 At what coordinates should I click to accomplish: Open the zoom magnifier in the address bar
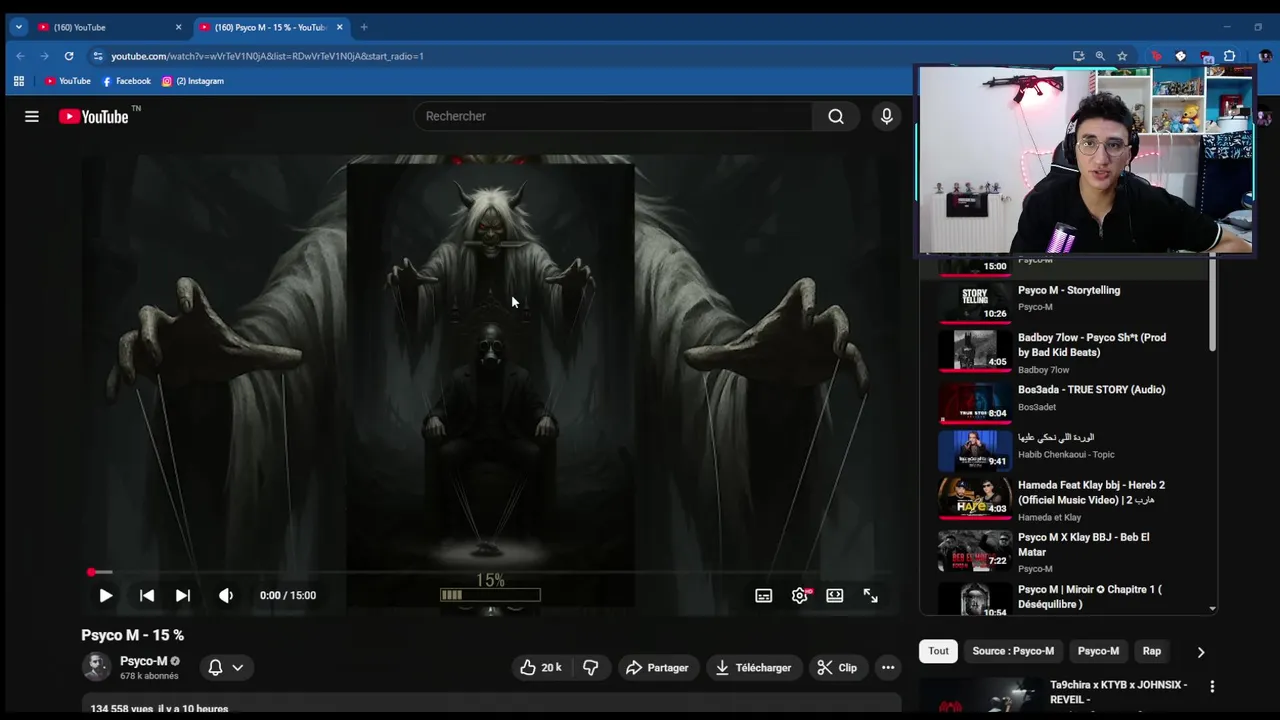point(1100,56)
